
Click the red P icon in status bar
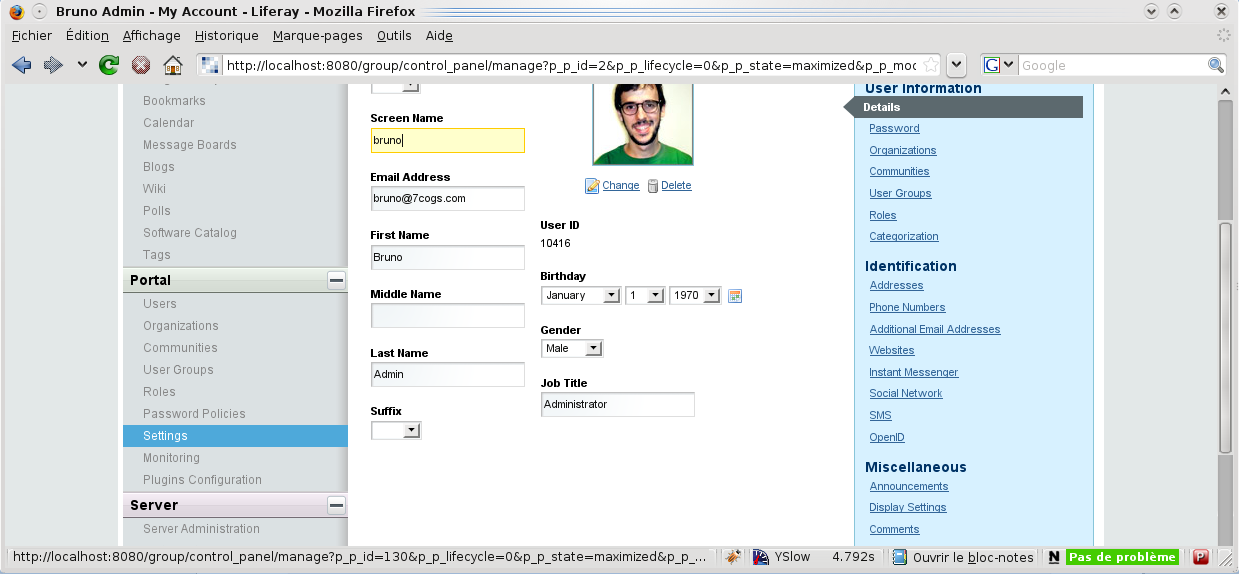click(x=1200, y=557)
